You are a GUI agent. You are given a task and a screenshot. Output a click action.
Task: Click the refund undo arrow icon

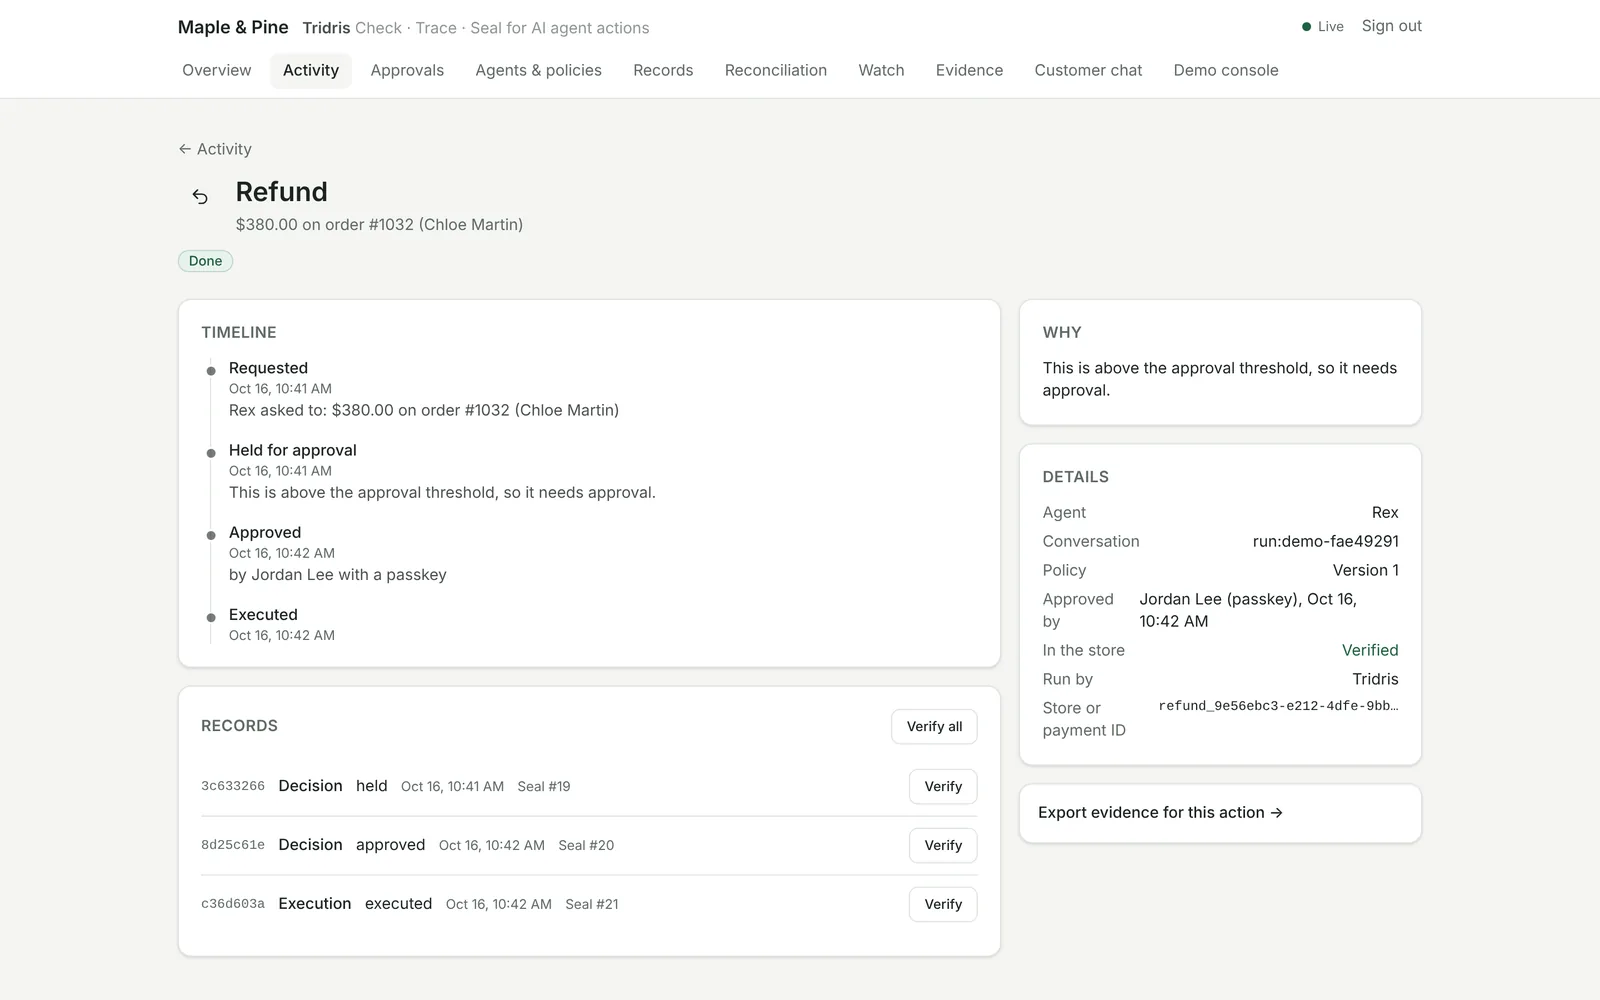click(x=200, y=196)
